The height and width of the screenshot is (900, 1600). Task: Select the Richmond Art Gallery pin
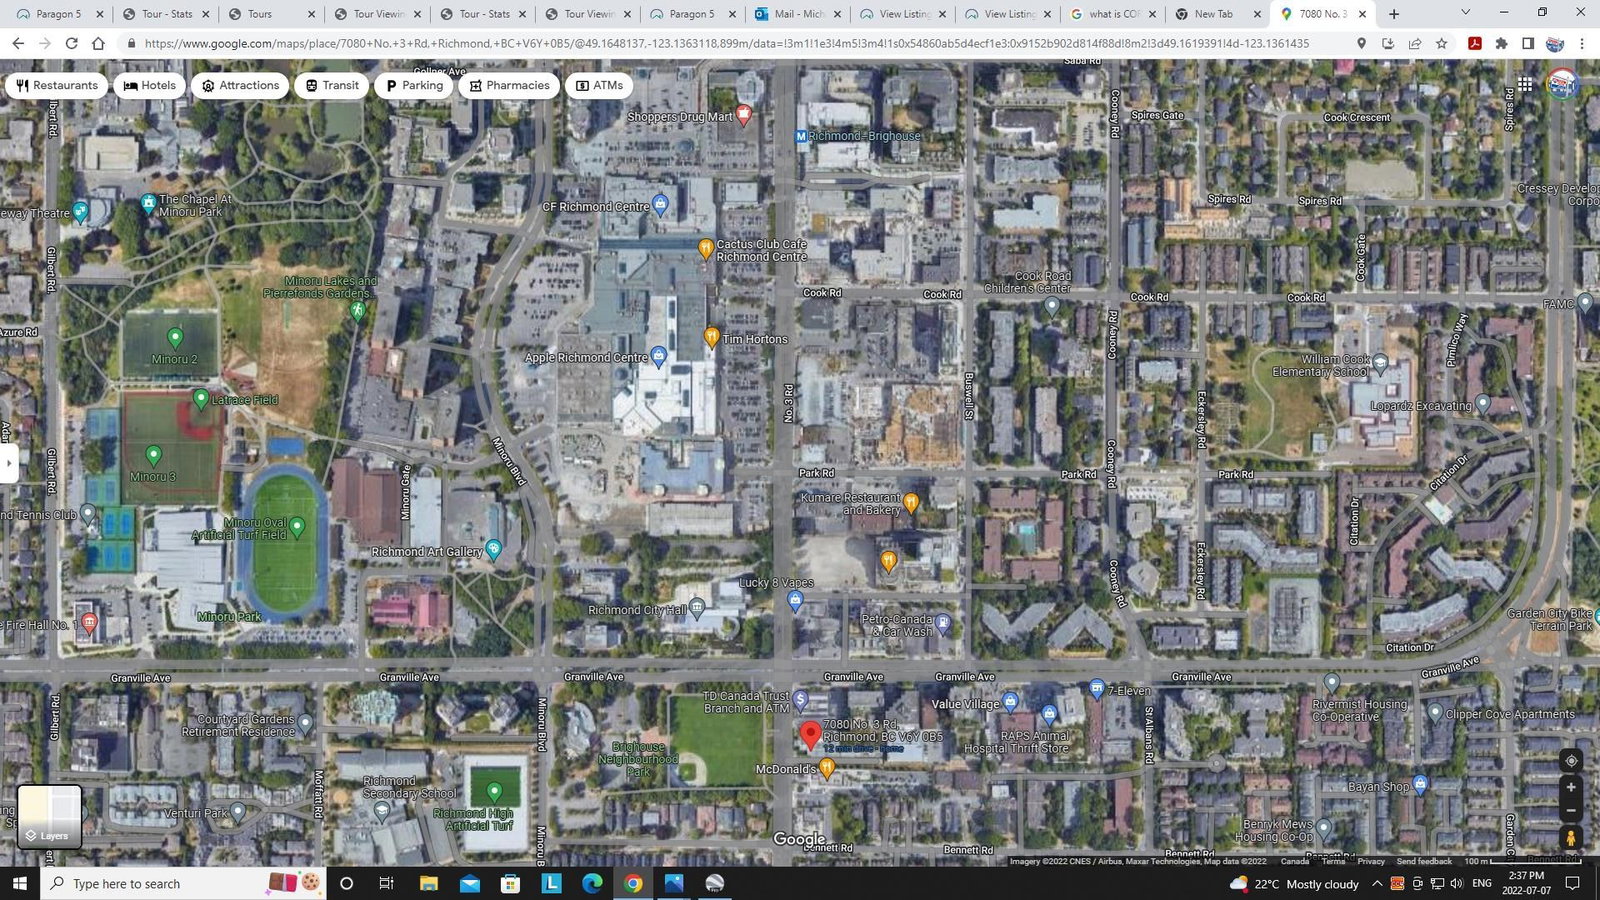tap(493, 549)
